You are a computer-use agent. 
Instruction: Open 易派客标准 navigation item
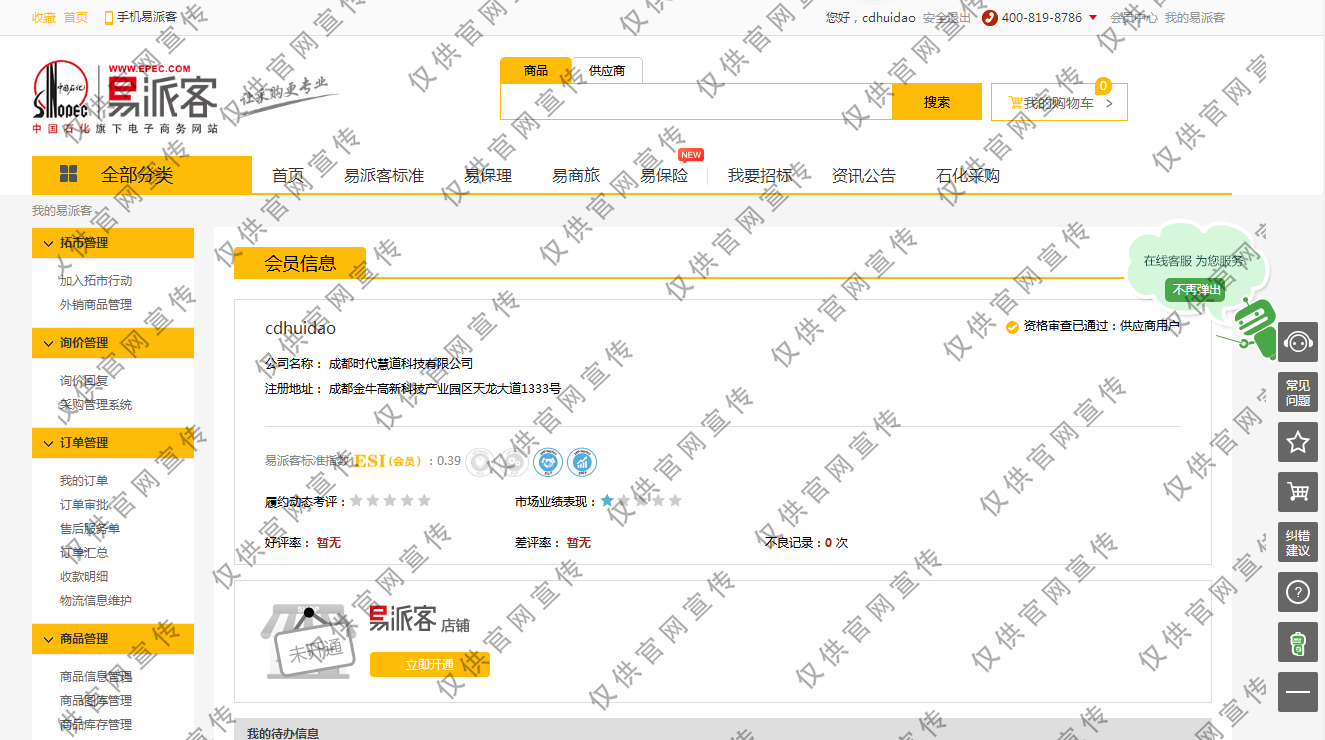(384, 176)
